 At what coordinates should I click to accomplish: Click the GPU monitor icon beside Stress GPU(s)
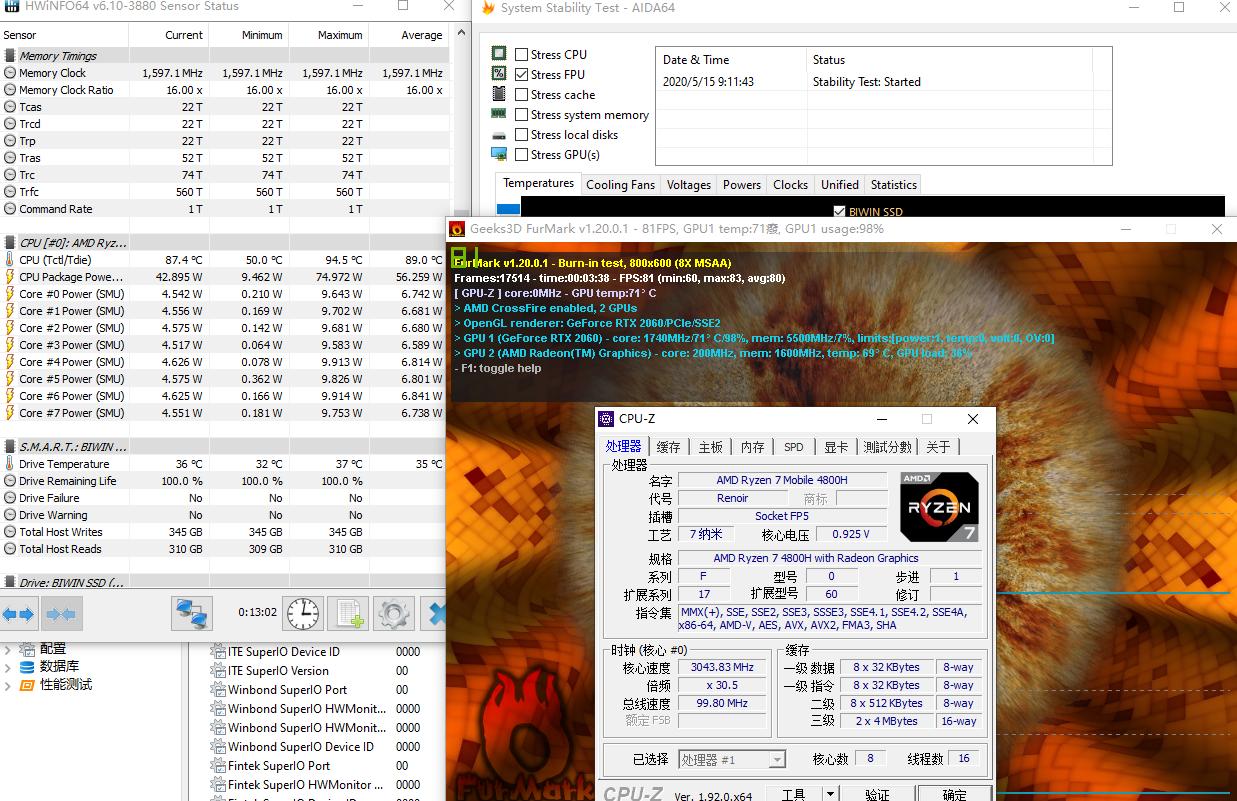tap(497, 154)
